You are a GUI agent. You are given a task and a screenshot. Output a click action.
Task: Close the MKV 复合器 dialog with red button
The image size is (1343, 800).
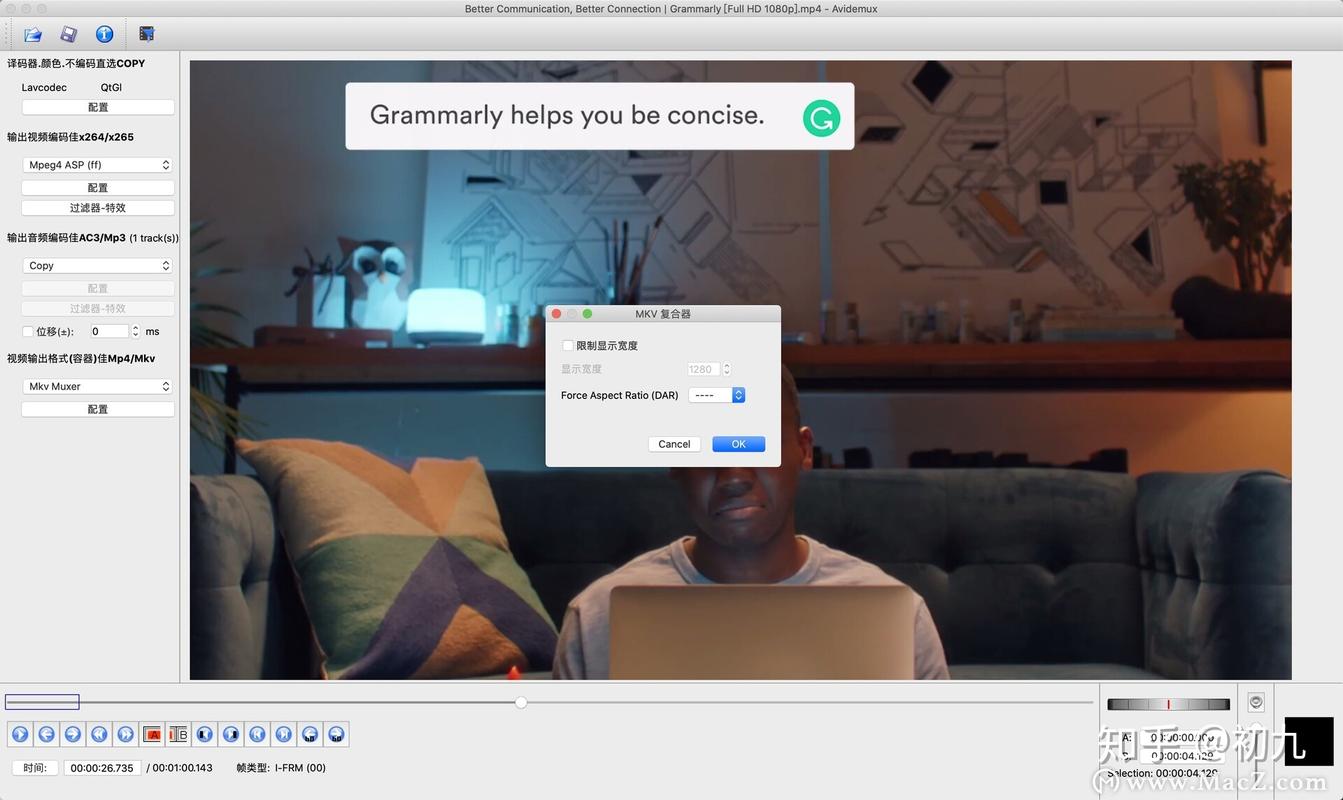coord(556,314)
